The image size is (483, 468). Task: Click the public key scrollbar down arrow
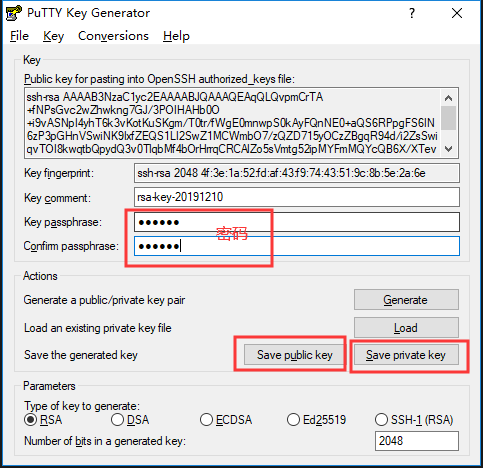pos(449,149)
